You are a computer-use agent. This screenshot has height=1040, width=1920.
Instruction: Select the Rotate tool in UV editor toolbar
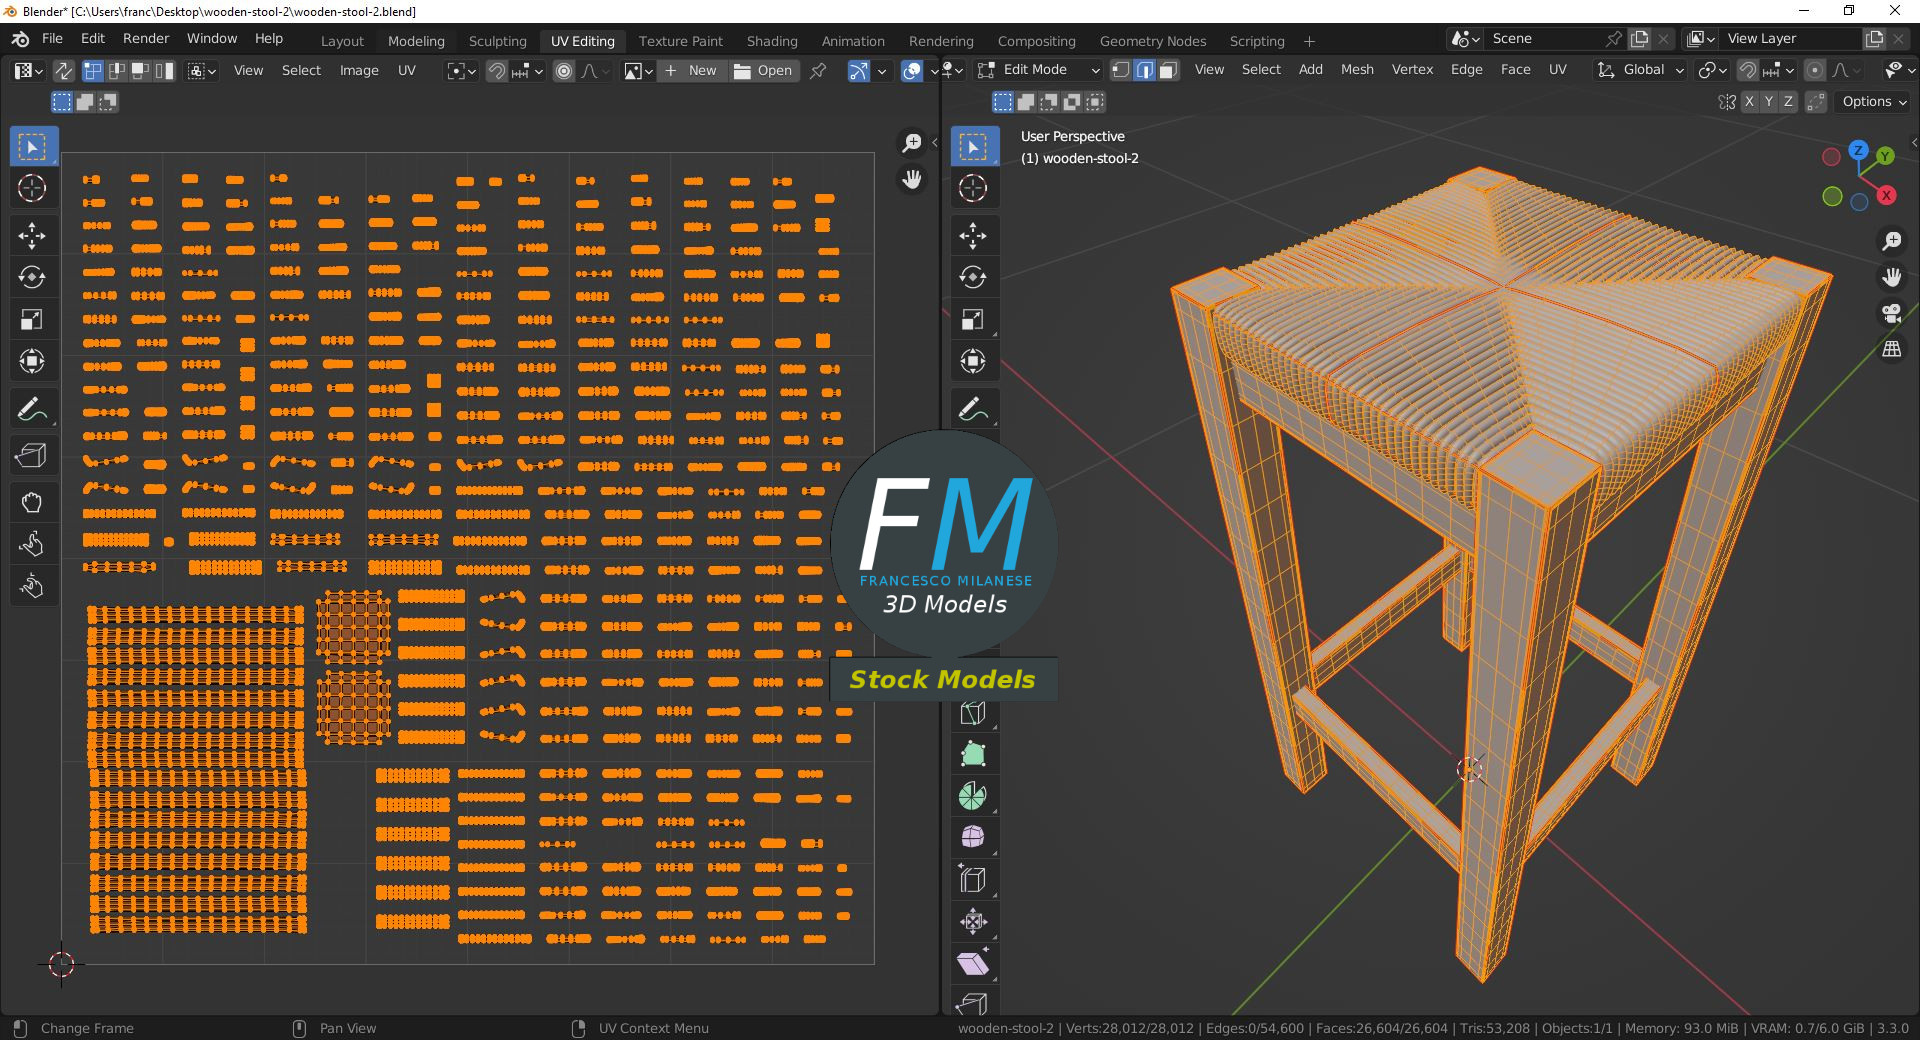pyautogui.click(x=32, y=278)
